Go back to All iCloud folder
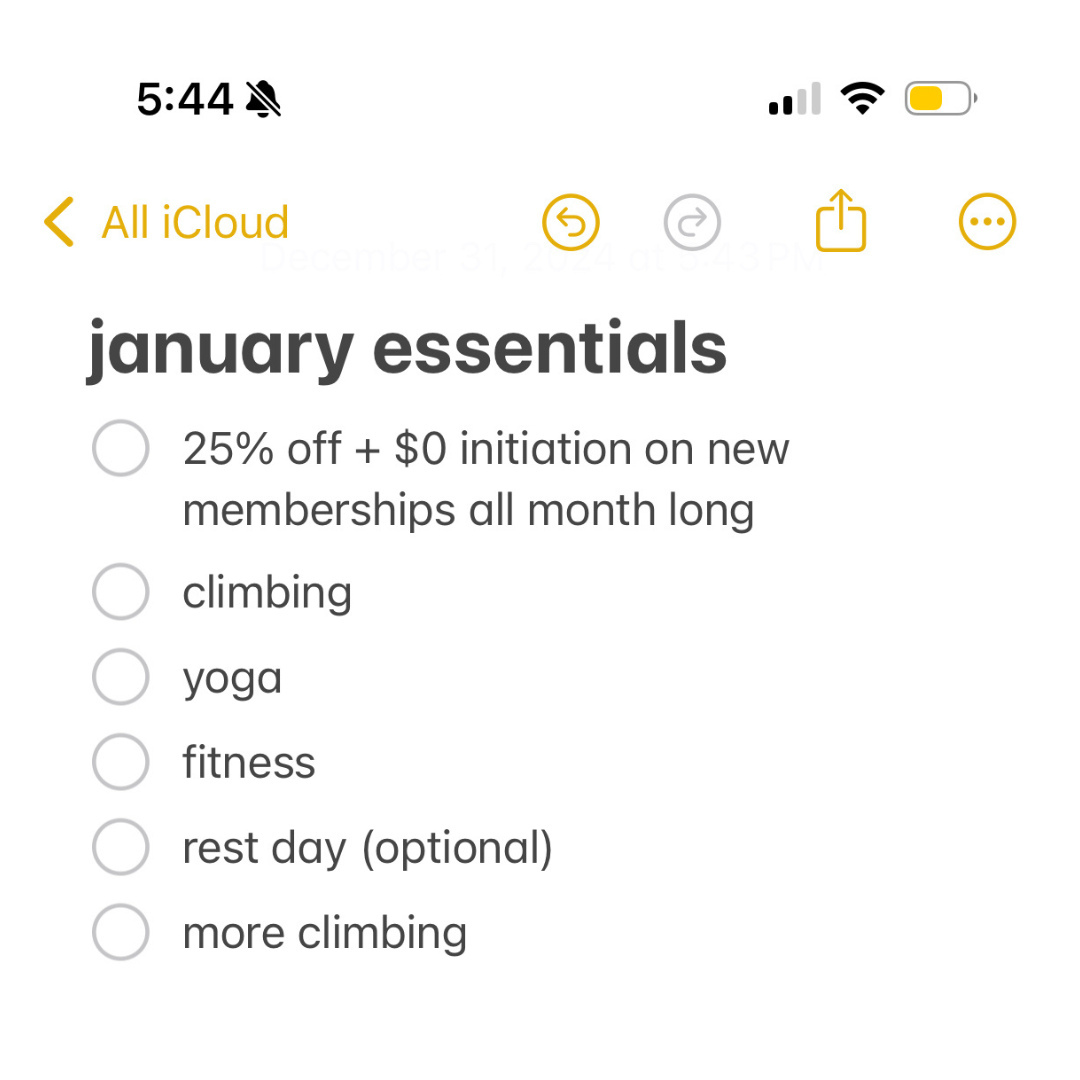The height and width of the screenshot is (1080, 1080). pyautogui.click(x=195, y=222)
